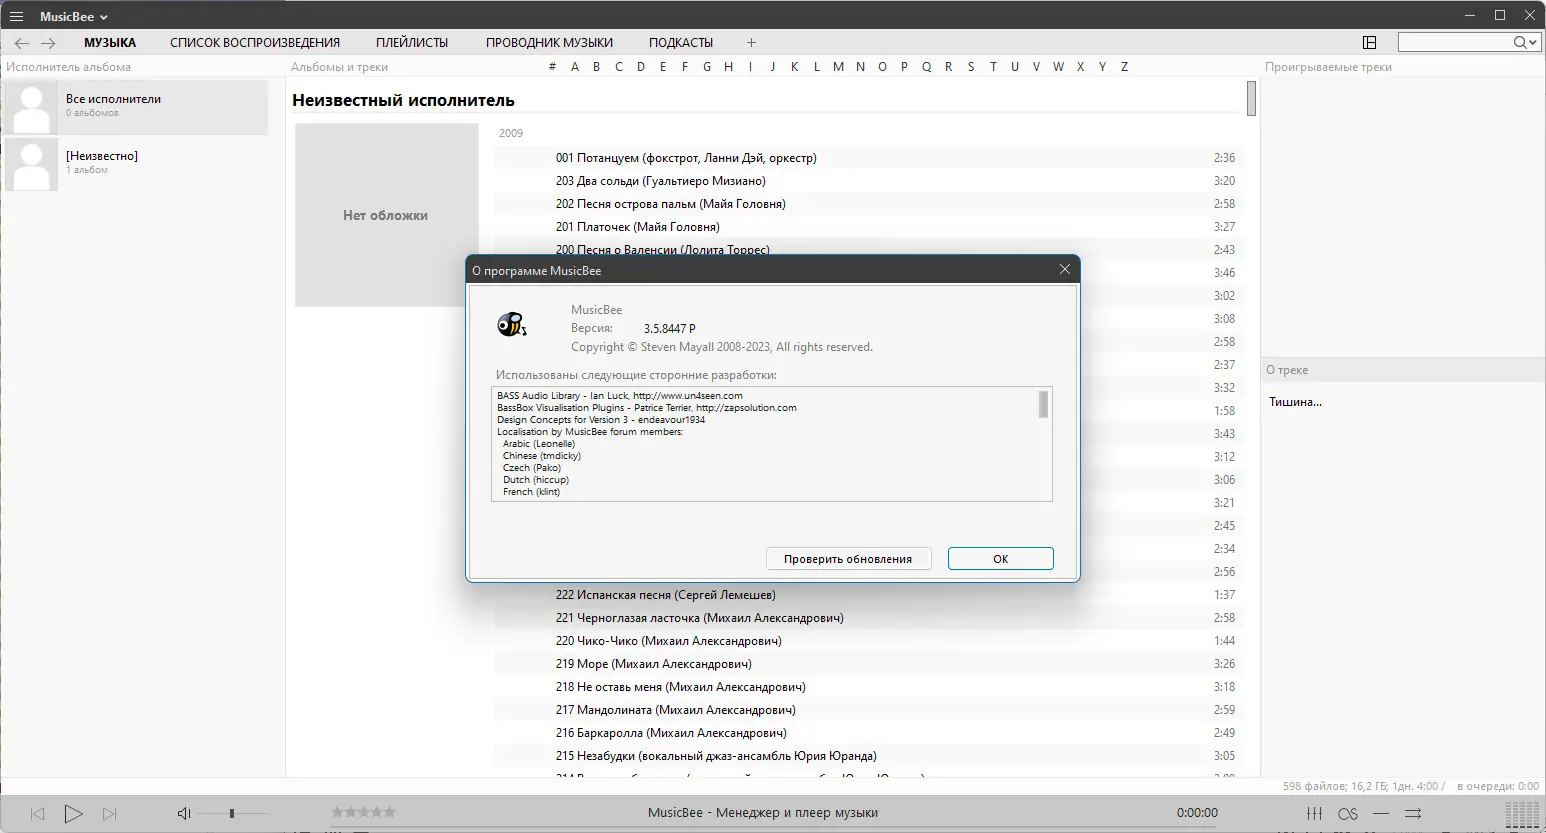Image resolution: width=1546 pixels, height=833 pixels.
Task: Open the СПИСОК ВОСПРОИЗВЕДЕНИЯ tab
Action: (x=255, y=43)
